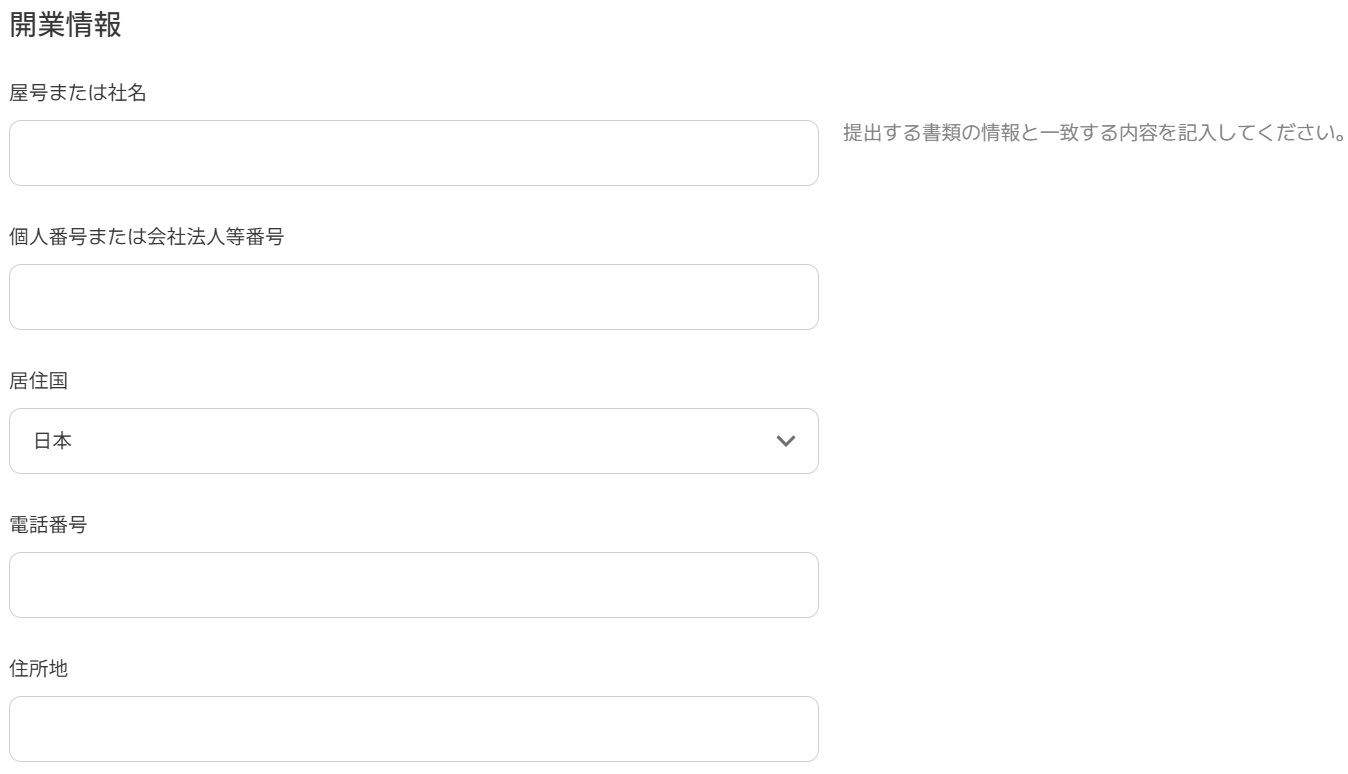This screenshot has width=1348, height=774.
Task: Click the 提出する書類 help text
Action: coord(1093,134)
